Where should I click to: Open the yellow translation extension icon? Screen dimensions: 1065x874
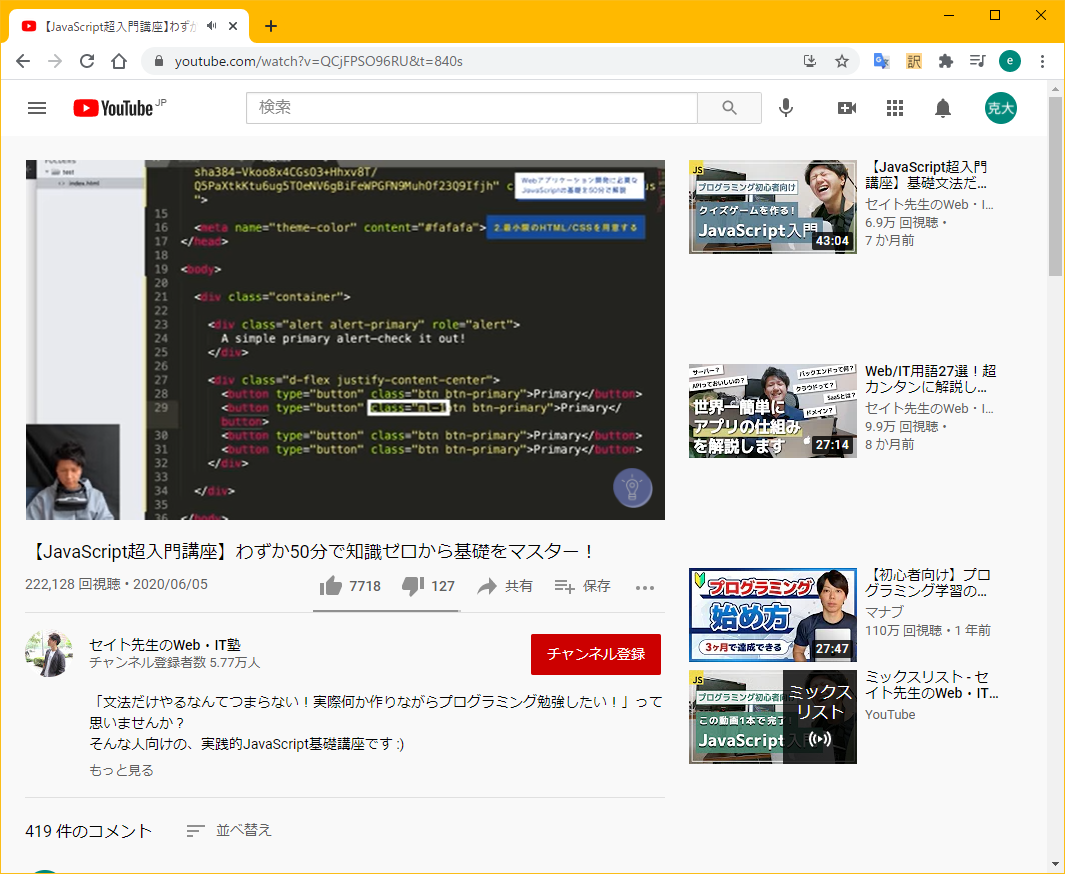(x=914, y=61)
